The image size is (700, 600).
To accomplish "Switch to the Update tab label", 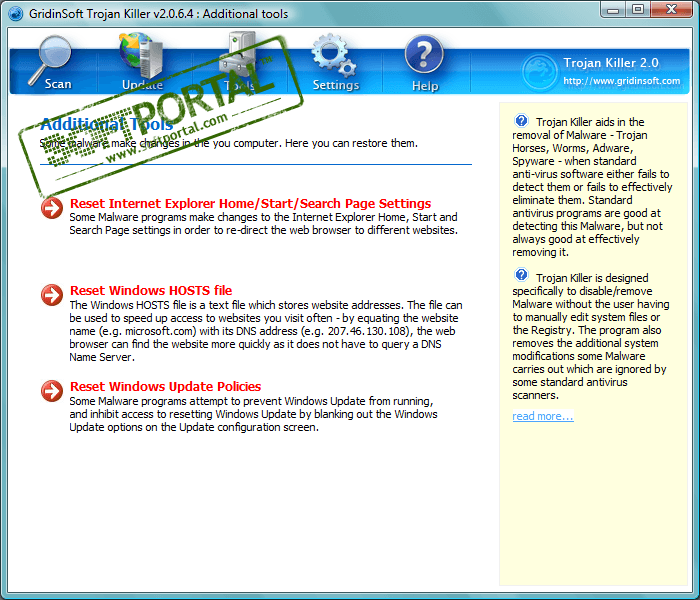I will (x=142, y=84).
